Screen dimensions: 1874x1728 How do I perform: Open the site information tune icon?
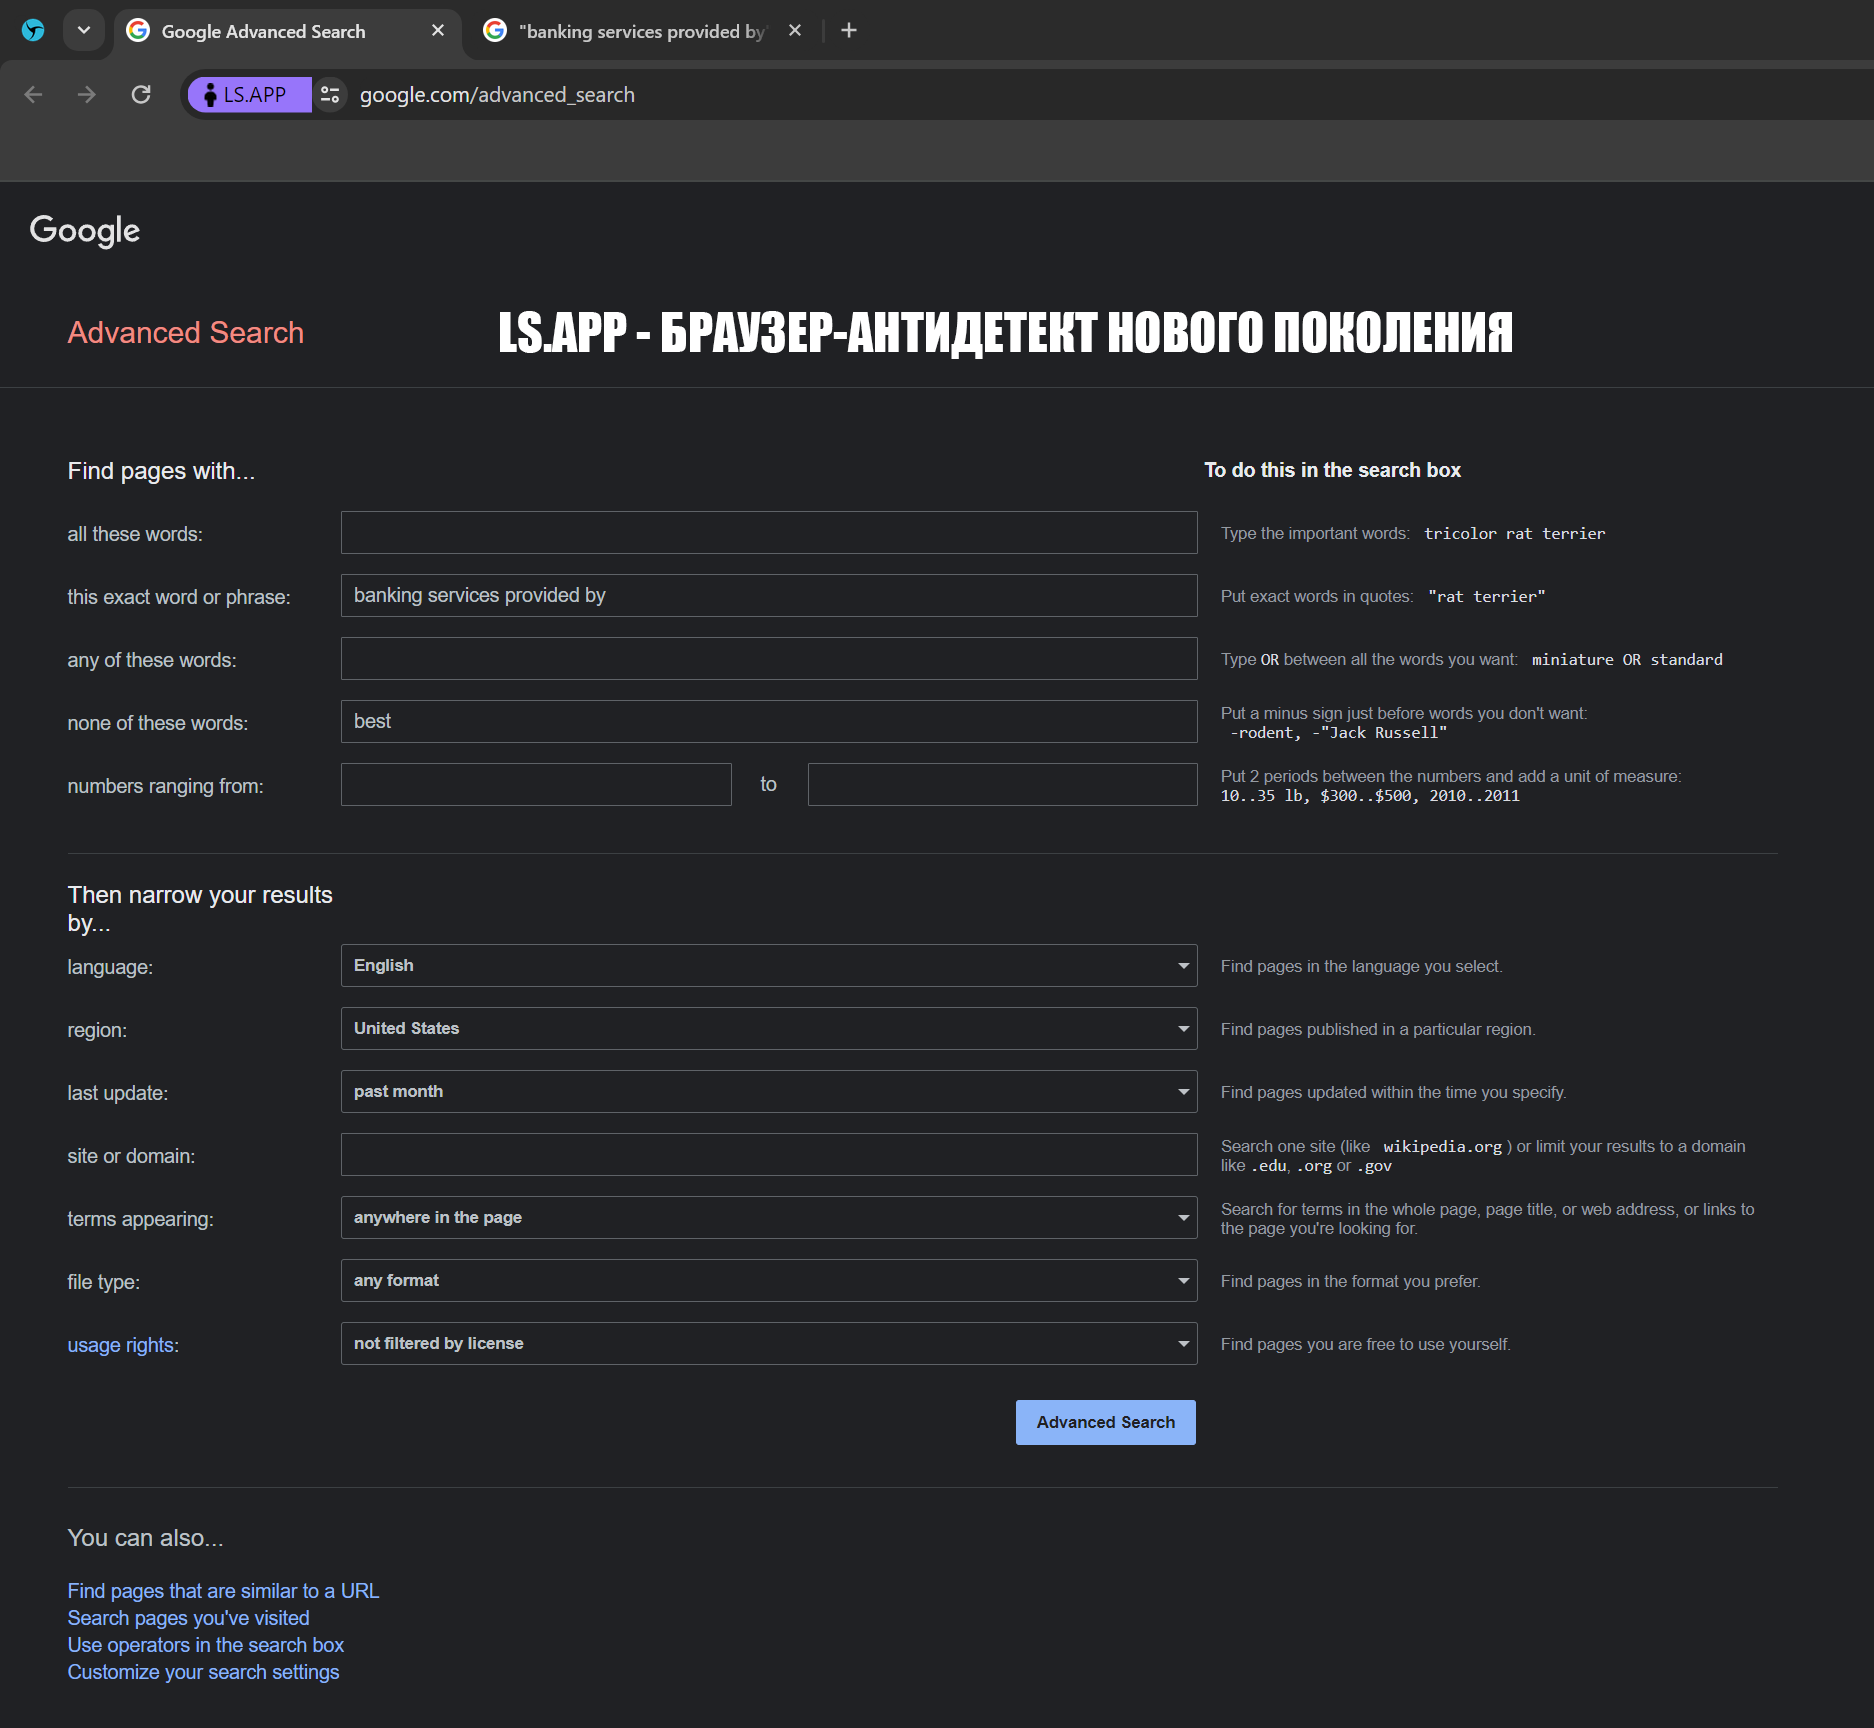pos(330,94)
